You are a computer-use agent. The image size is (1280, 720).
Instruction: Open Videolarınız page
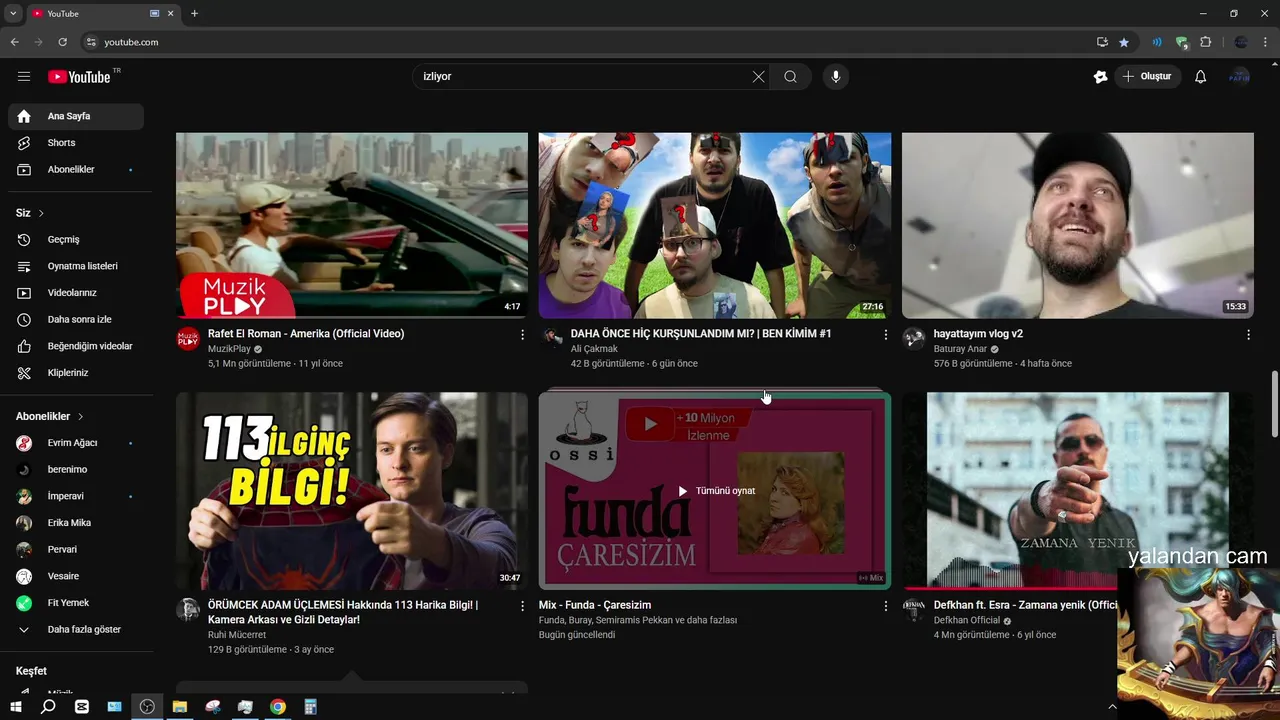(x=76, y=293)
